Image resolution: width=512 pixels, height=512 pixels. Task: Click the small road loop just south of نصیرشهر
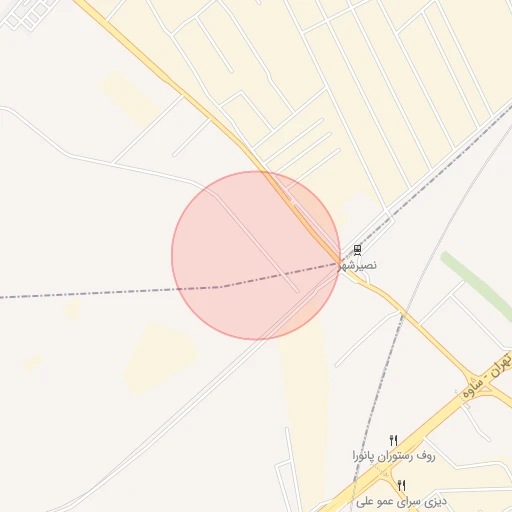364,277
